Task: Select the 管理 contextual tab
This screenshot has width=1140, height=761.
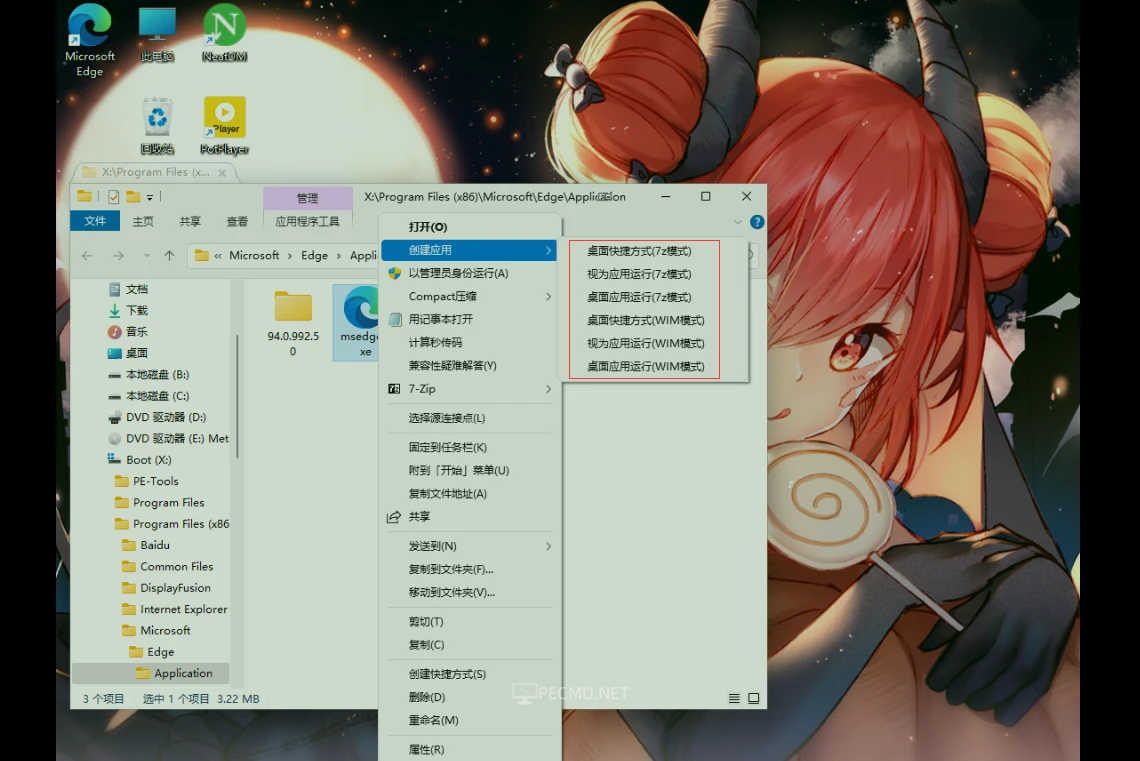Action: click(x=308, y=198)
